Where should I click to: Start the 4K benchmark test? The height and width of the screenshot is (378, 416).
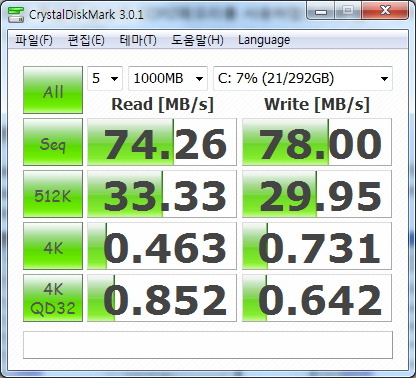tap(53, 246)
